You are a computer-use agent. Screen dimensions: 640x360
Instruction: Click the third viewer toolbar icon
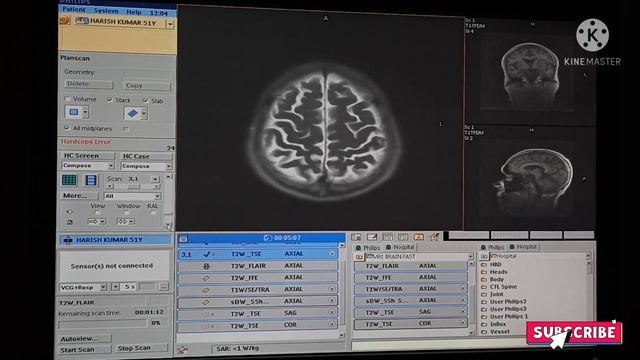(387, 237)
